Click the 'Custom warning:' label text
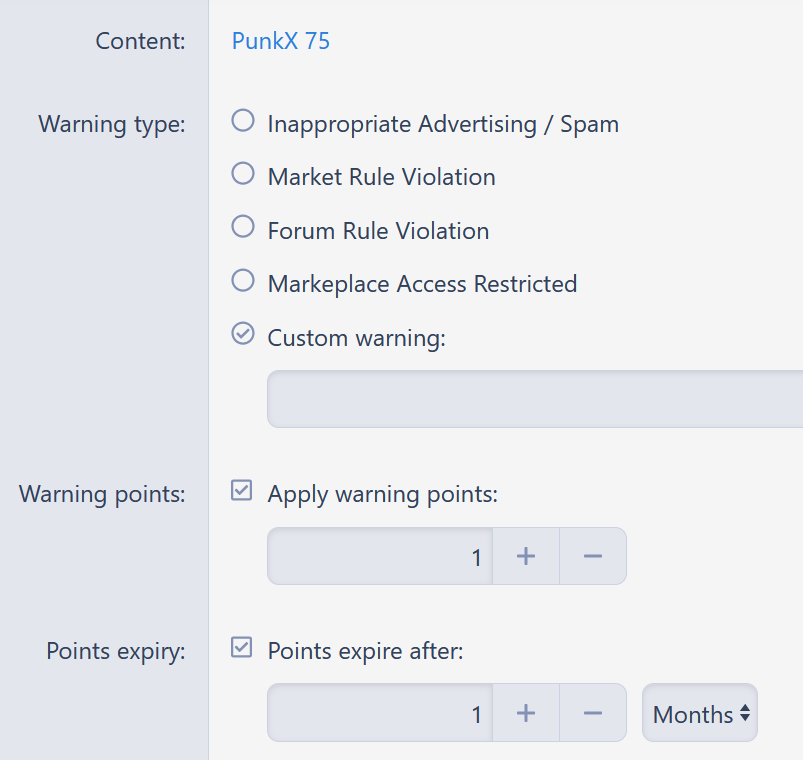Image resolution: width=803 pixels, height=760 pixels. click(356, 339)
